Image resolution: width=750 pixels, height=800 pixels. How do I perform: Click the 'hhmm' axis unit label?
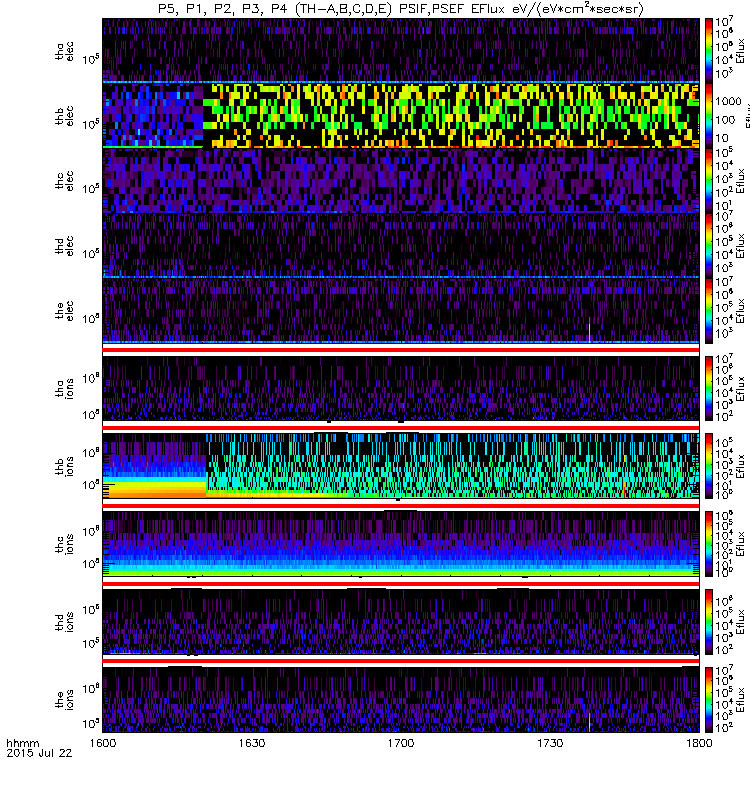(x=22, y=743)
